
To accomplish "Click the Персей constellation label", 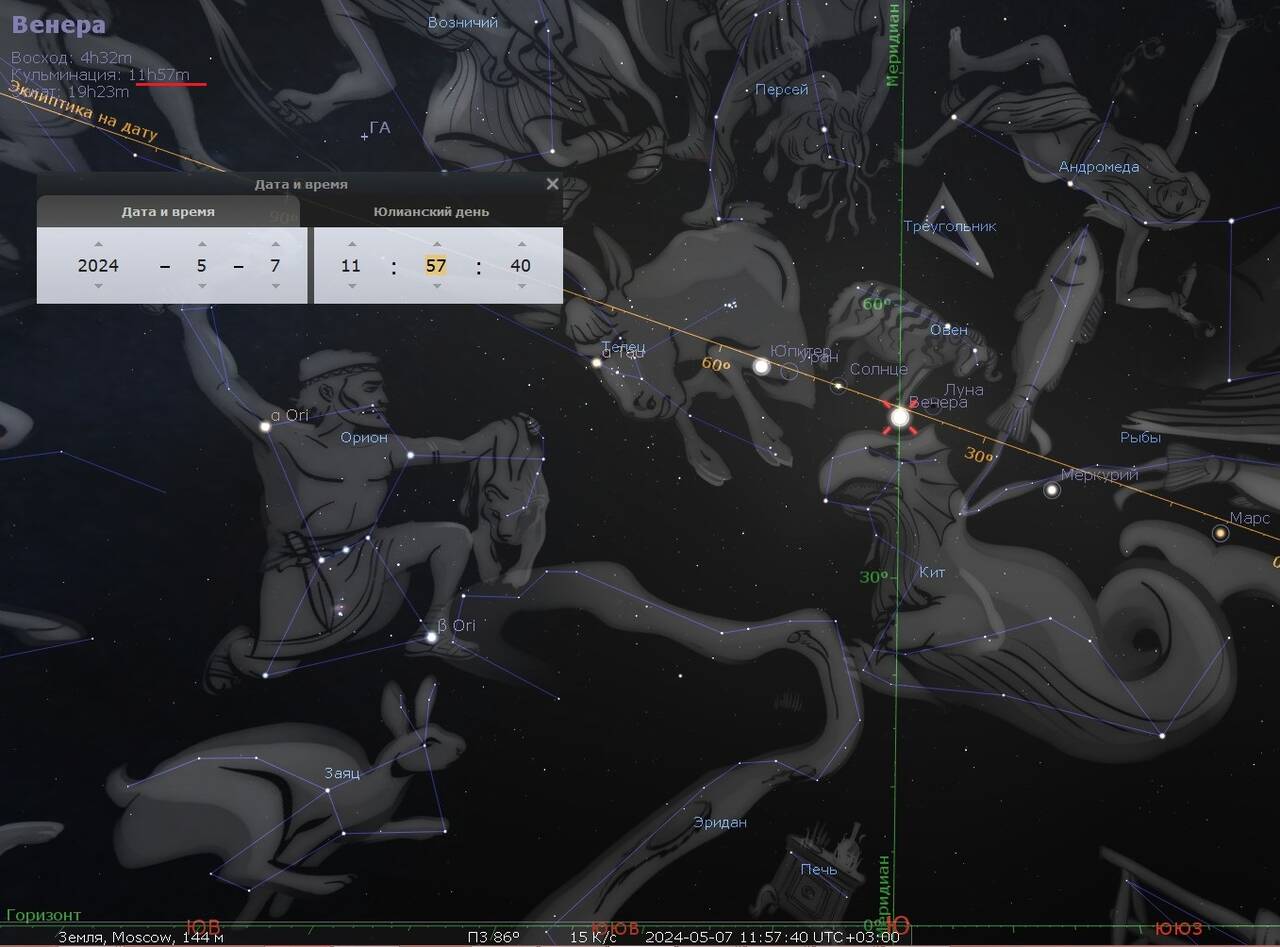I will click(781, 90).
